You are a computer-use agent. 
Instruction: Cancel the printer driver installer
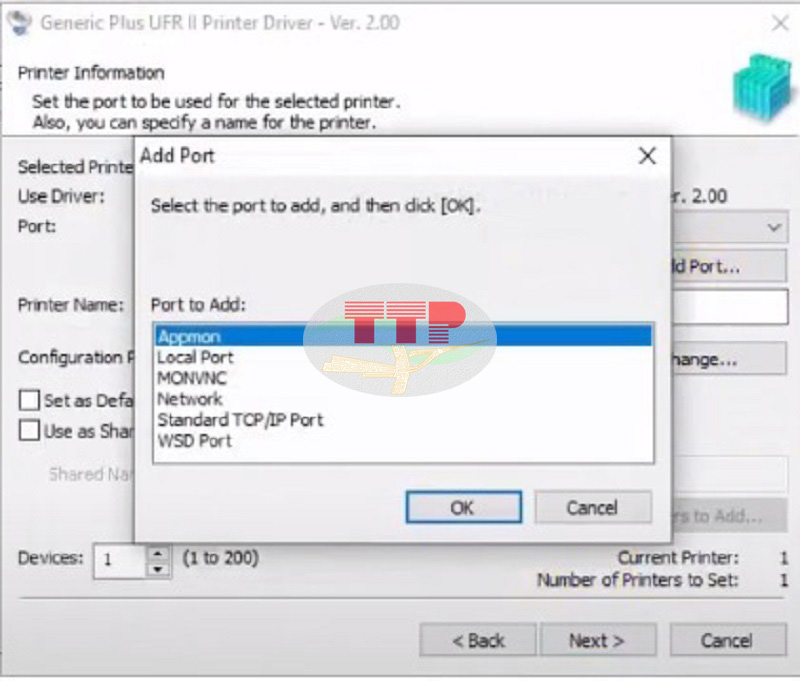point(728,640)
